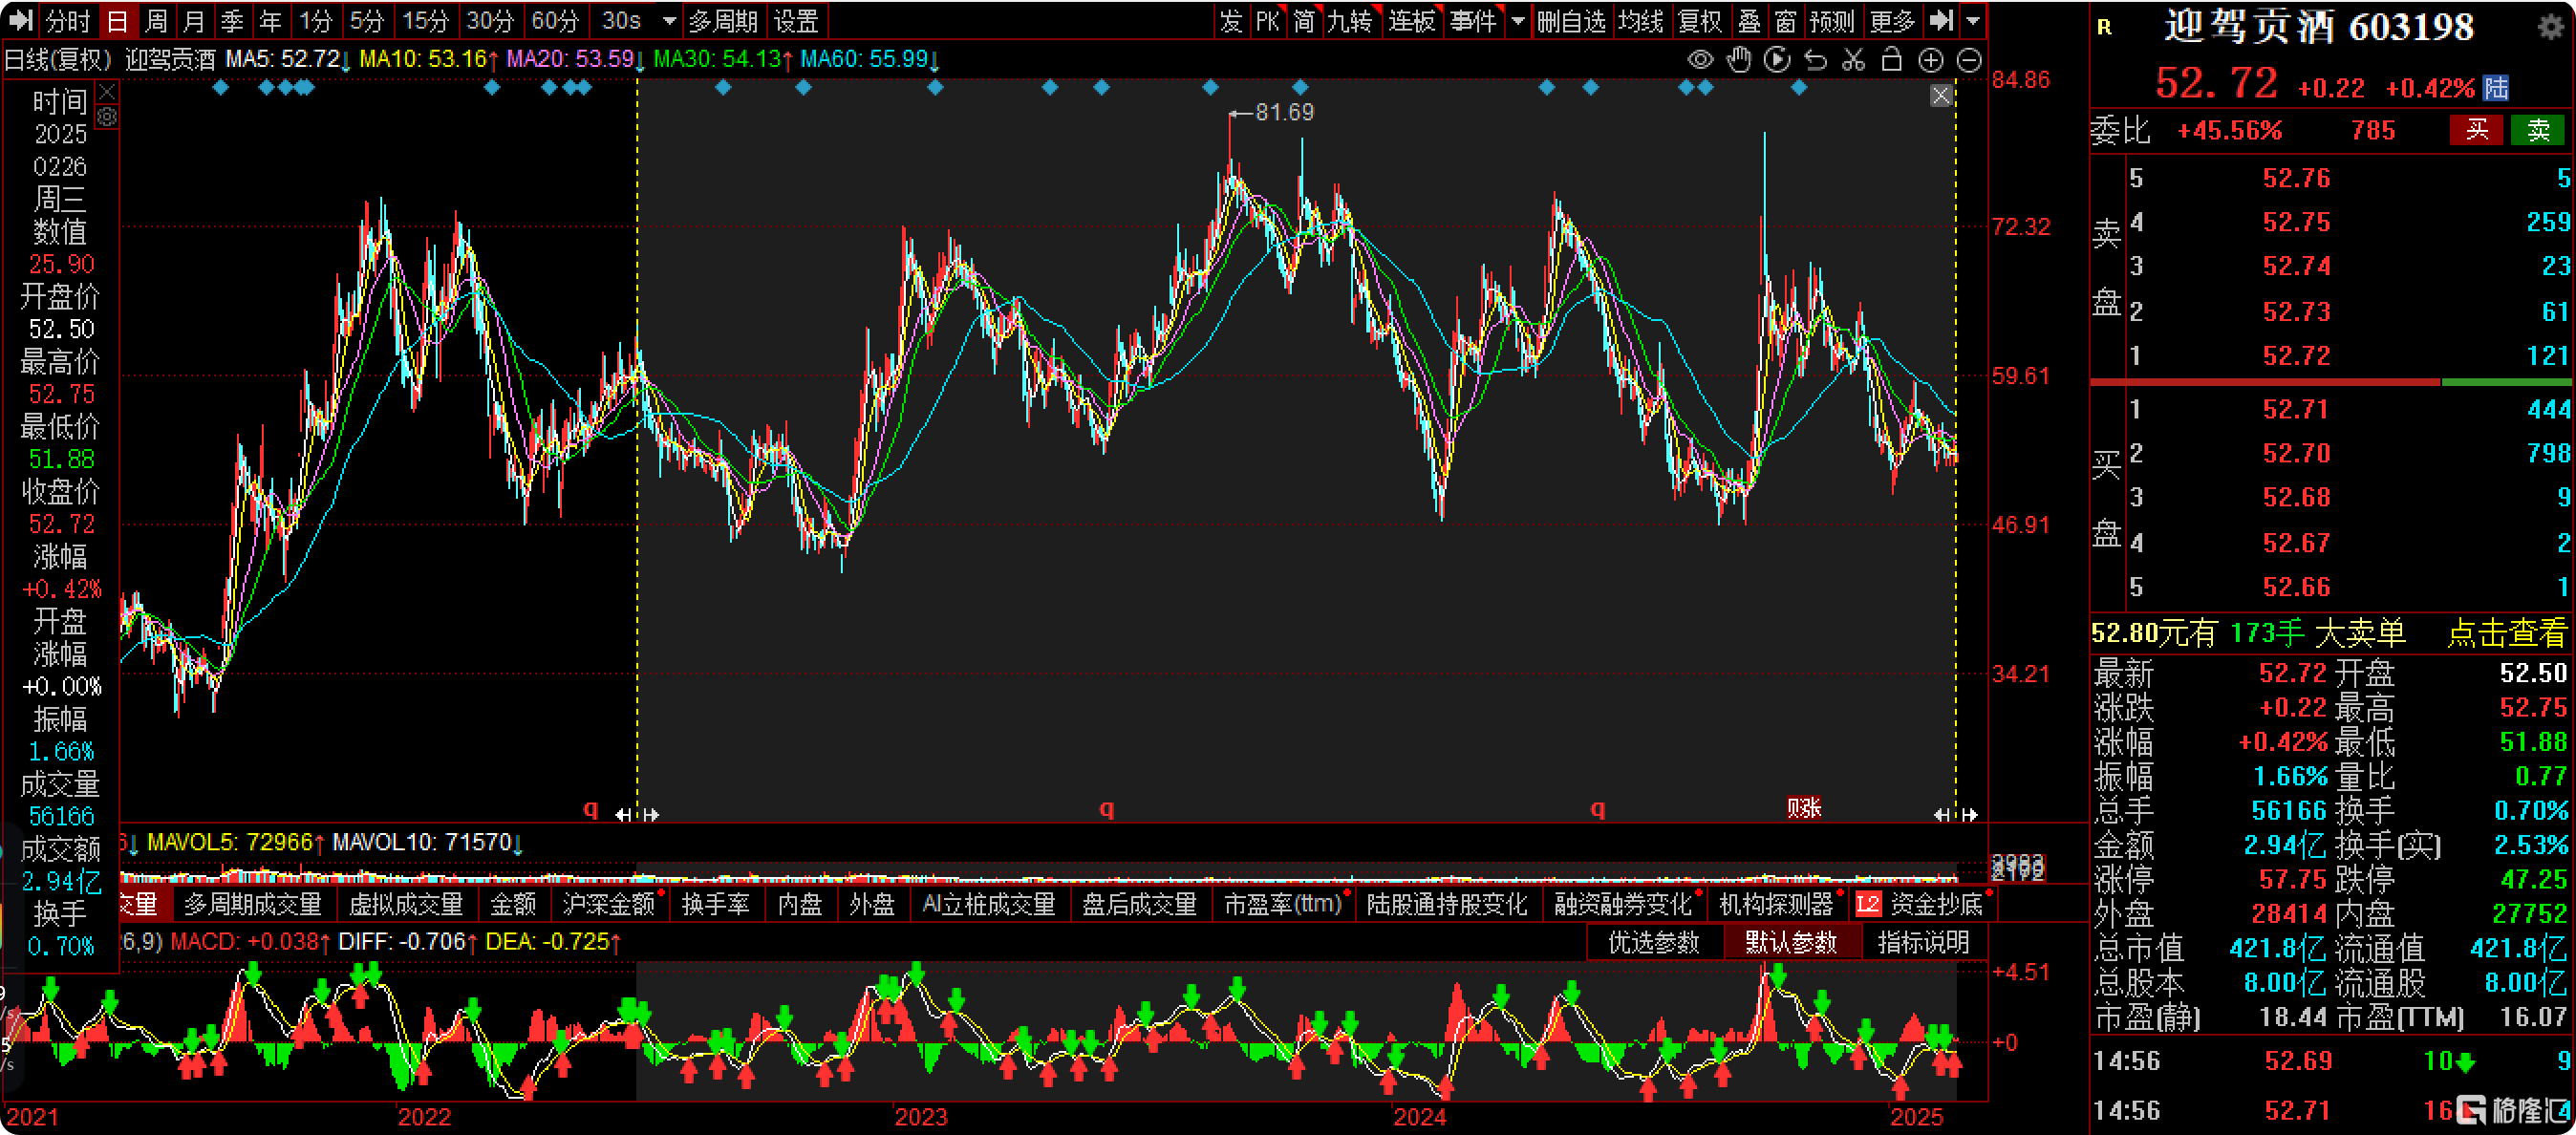Image resolution: width=2576 pixels, height=1135 pixels.
Task: Toggle 均线 moving averages
Action: 1641,20
